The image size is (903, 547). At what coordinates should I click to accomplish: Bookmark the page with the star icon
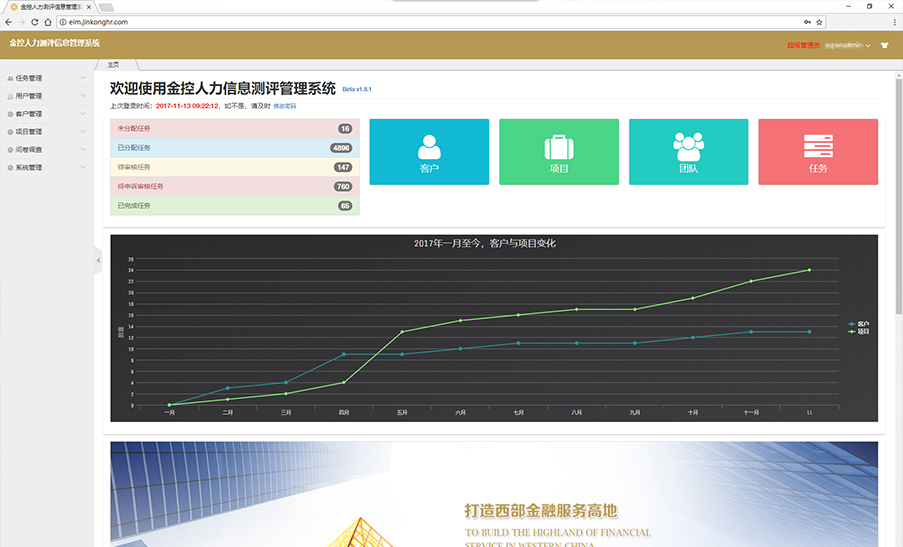(x=820, y=21)
